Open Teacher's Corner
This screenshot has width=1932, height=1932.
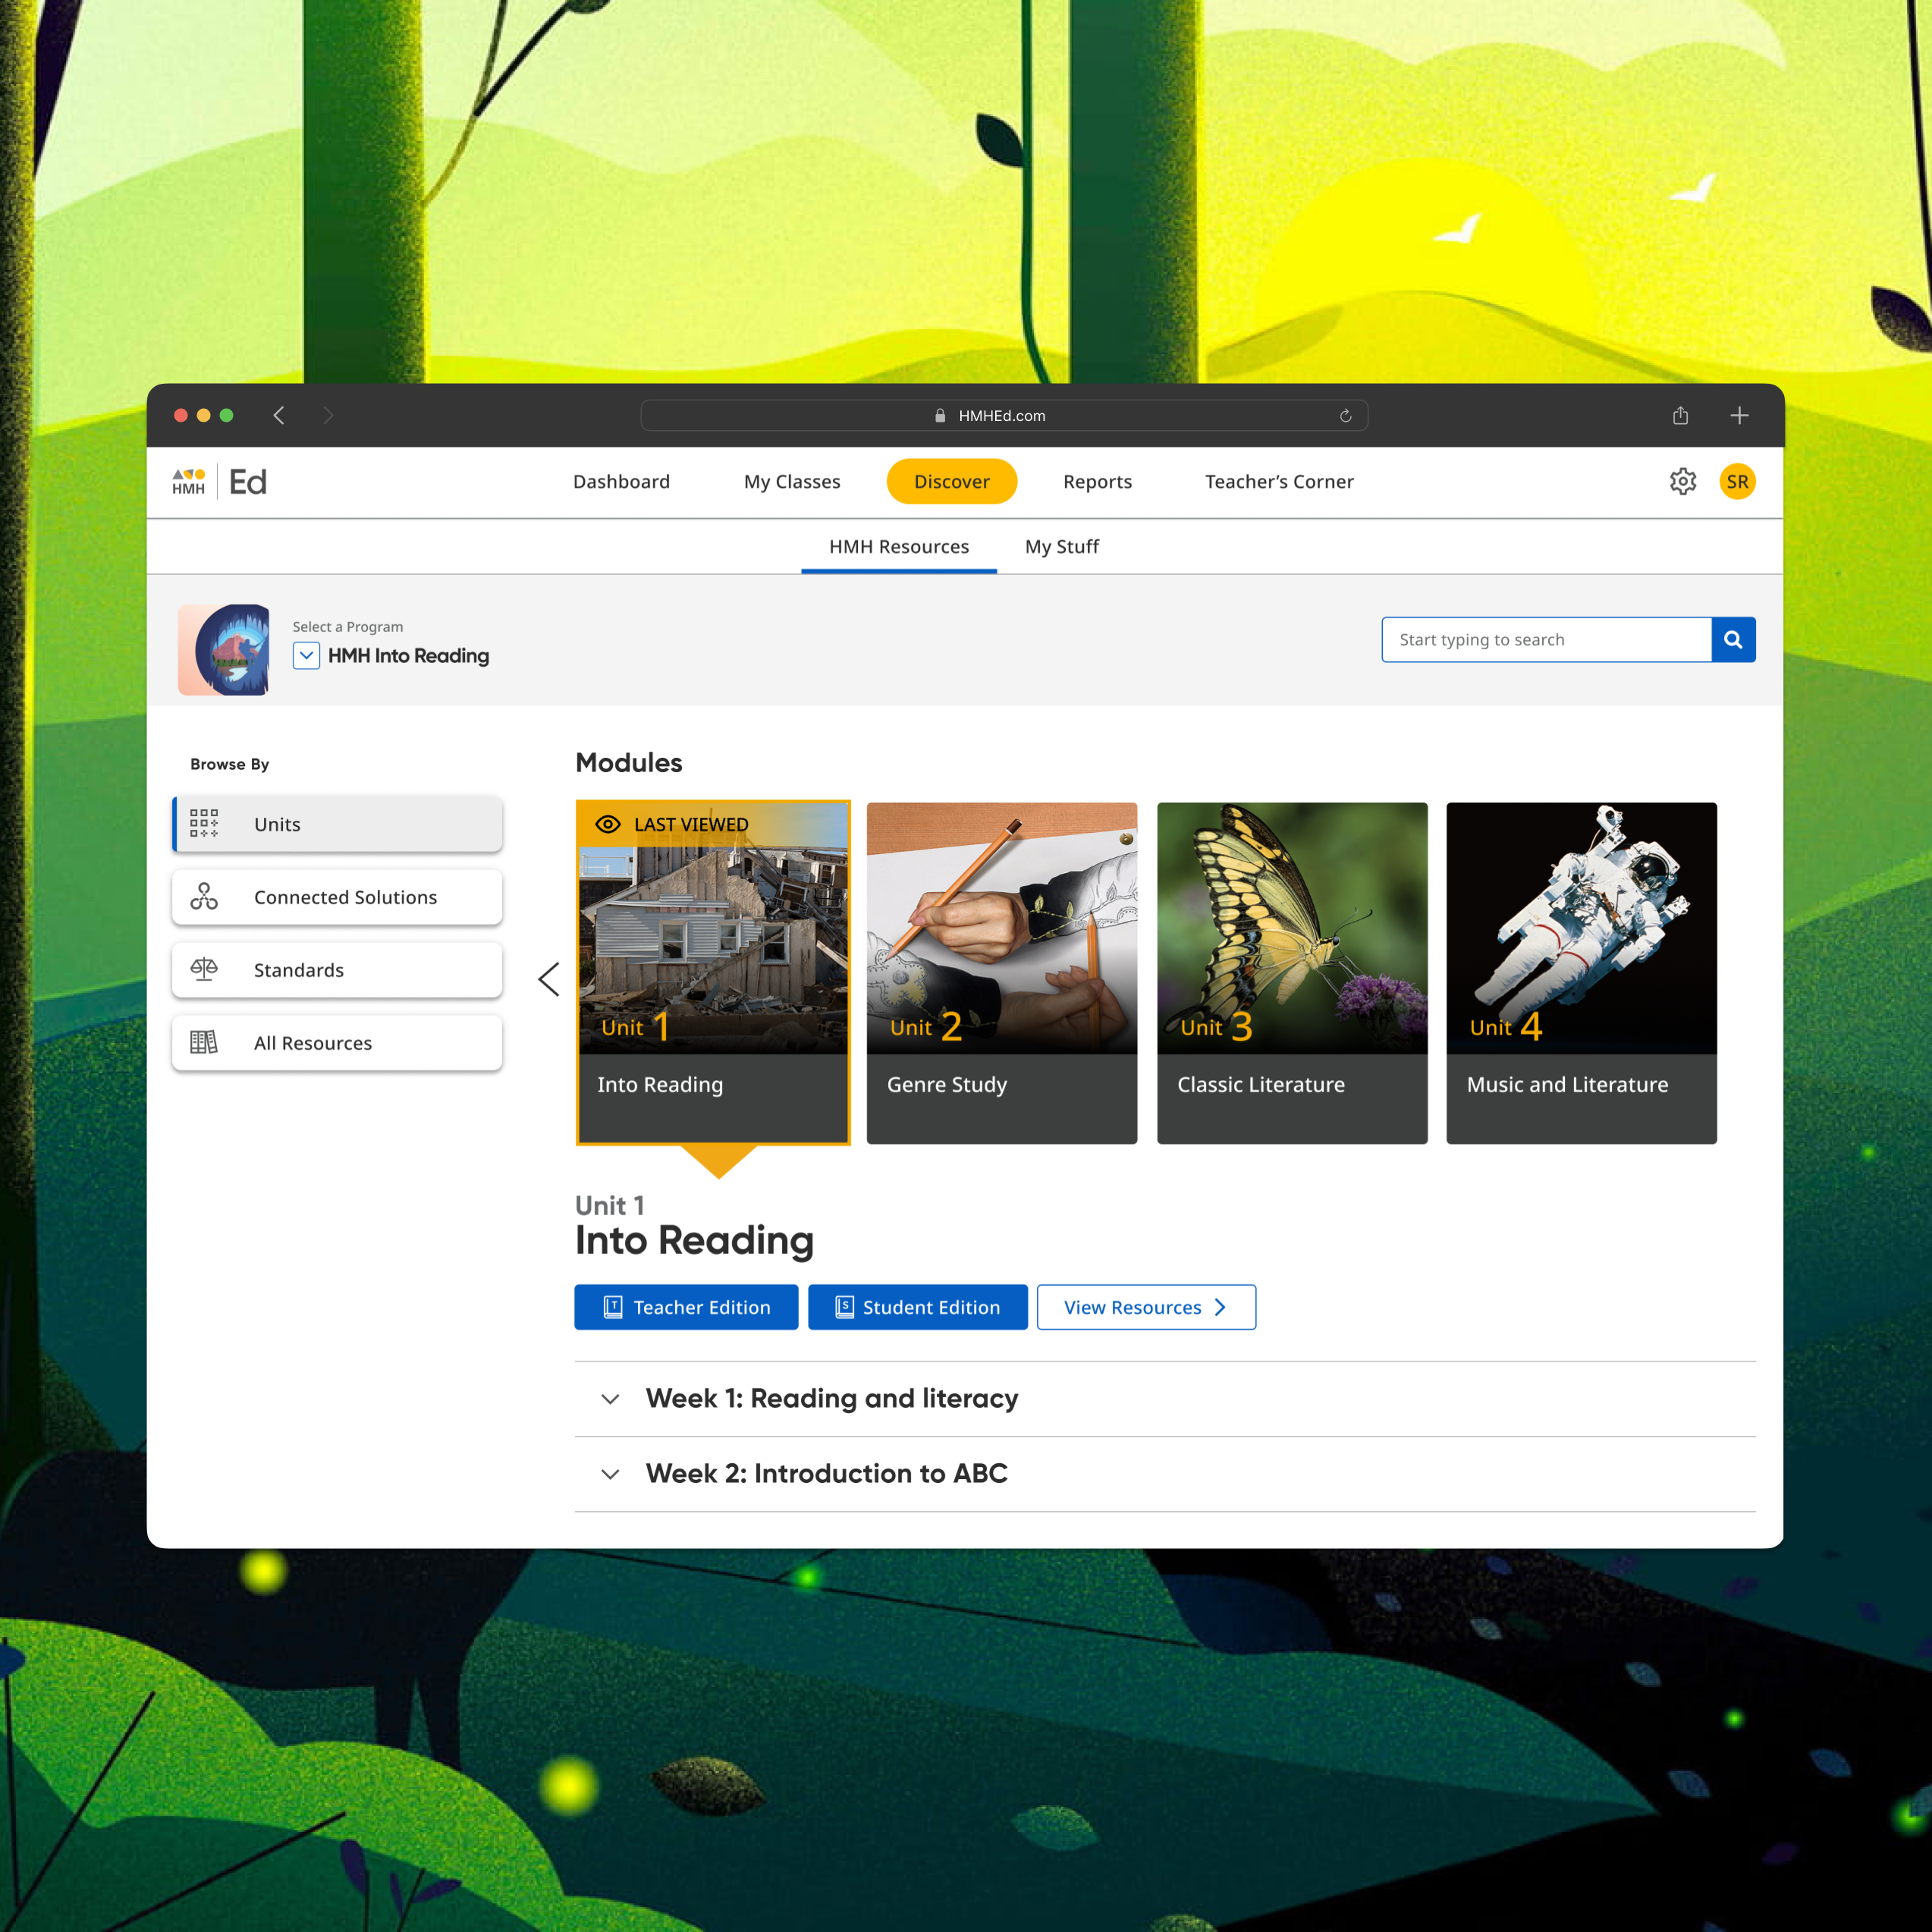1279,482
